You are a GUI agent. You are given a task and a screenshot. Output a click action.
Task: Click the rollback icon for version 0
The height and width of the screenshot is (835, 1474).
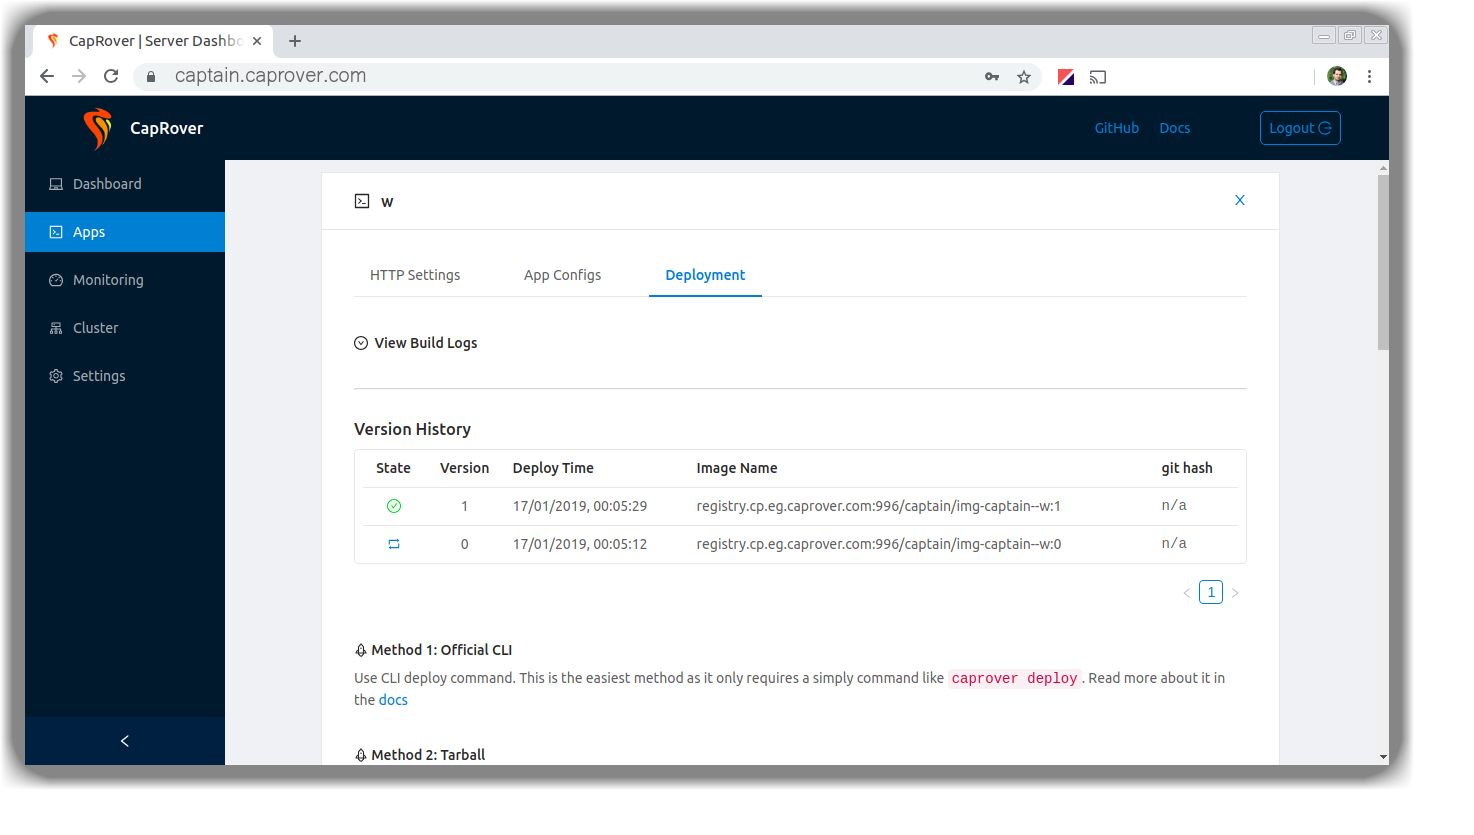[x=394, y=544]
